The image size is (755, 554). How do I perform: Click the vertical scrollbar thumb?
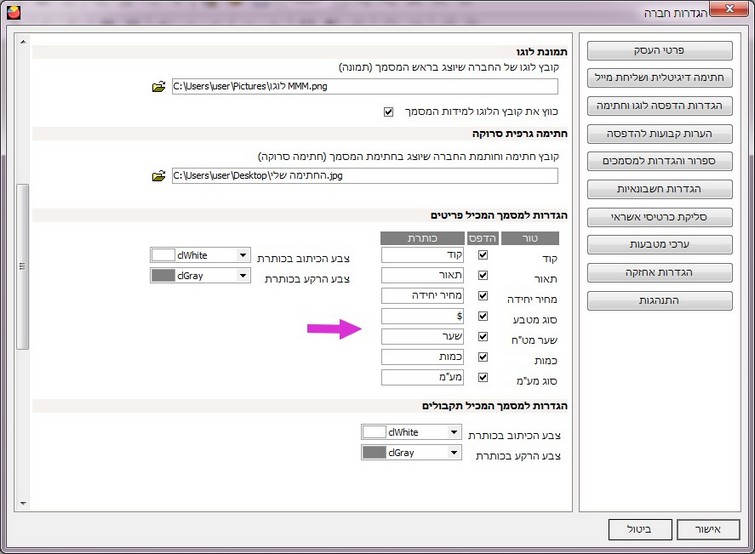click(x=23, y=267)
